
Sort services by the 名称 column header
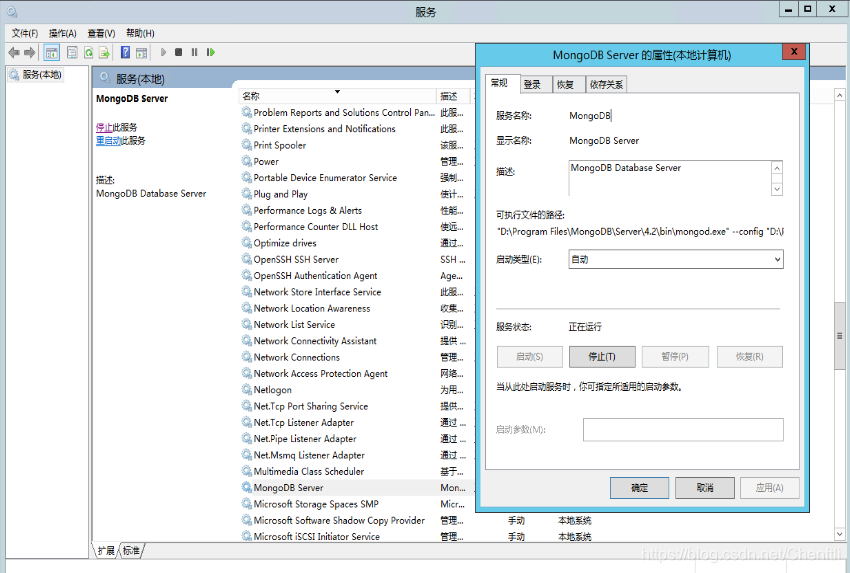[x=336, y=96]
